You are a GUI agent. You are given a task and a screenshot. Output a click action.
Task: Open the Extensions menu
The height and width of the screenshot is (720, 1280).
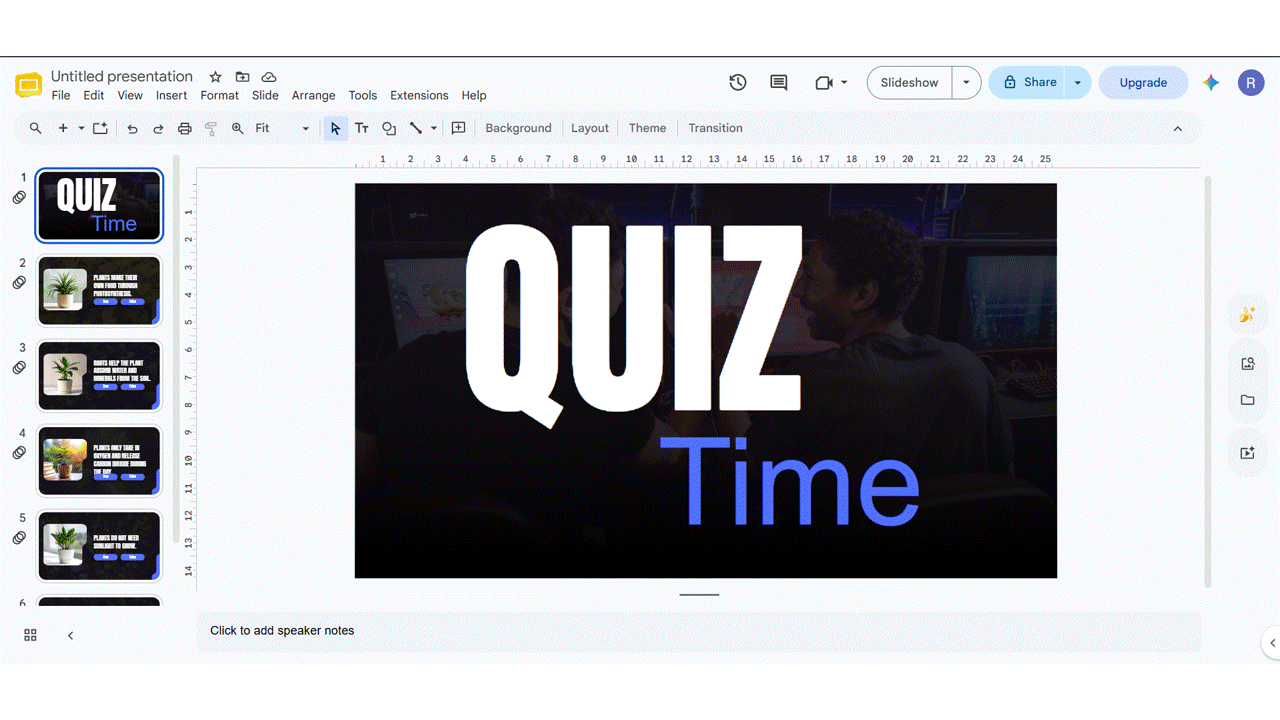click(x=419, y=95)
